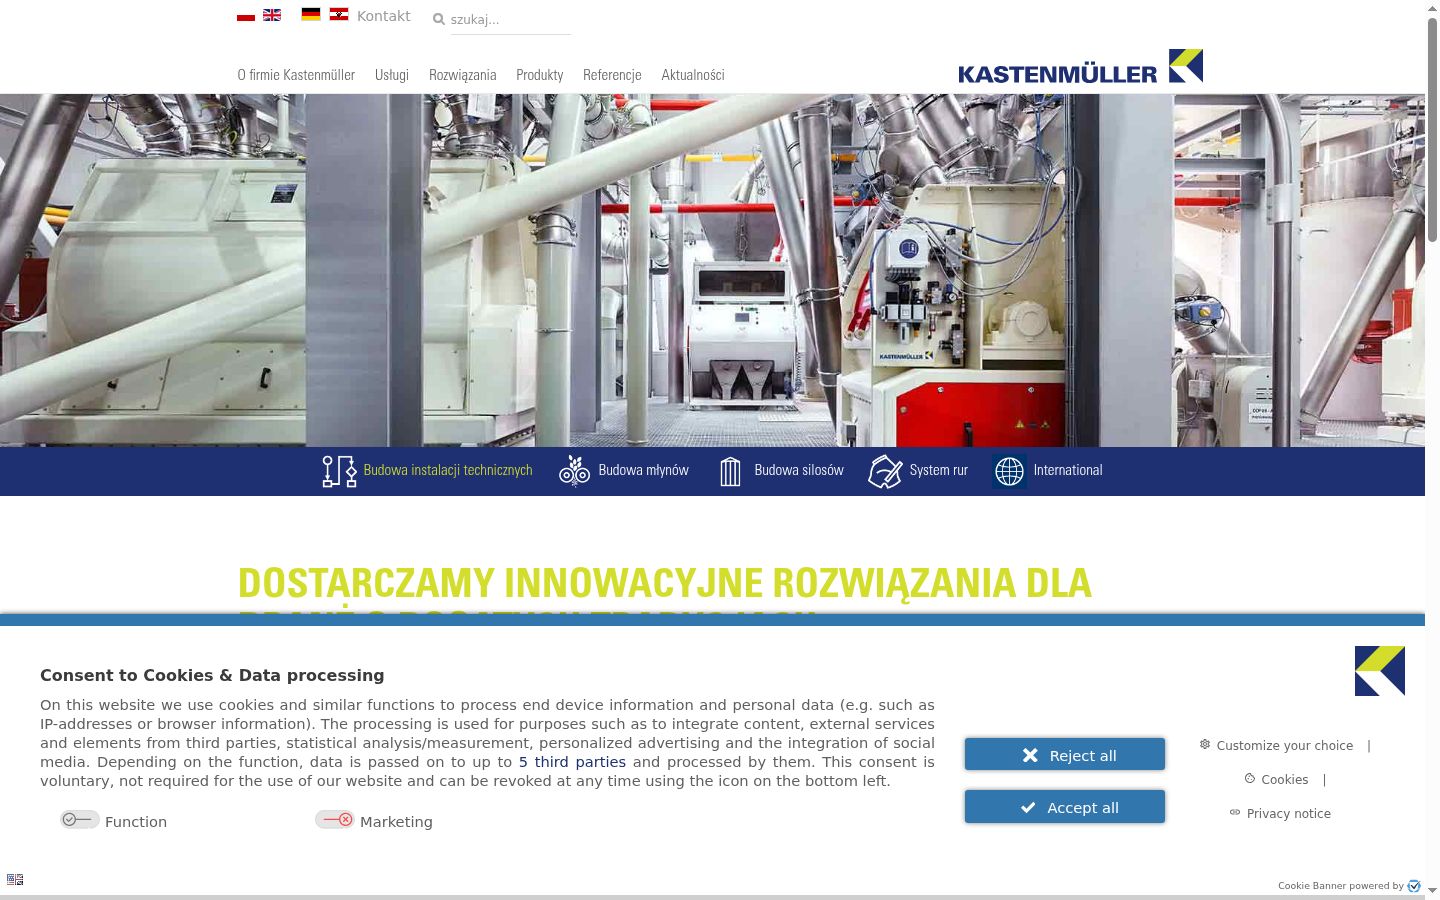The image size is (1440, 900).
Task: Select the British flag language icon
Action: (272, 15)
